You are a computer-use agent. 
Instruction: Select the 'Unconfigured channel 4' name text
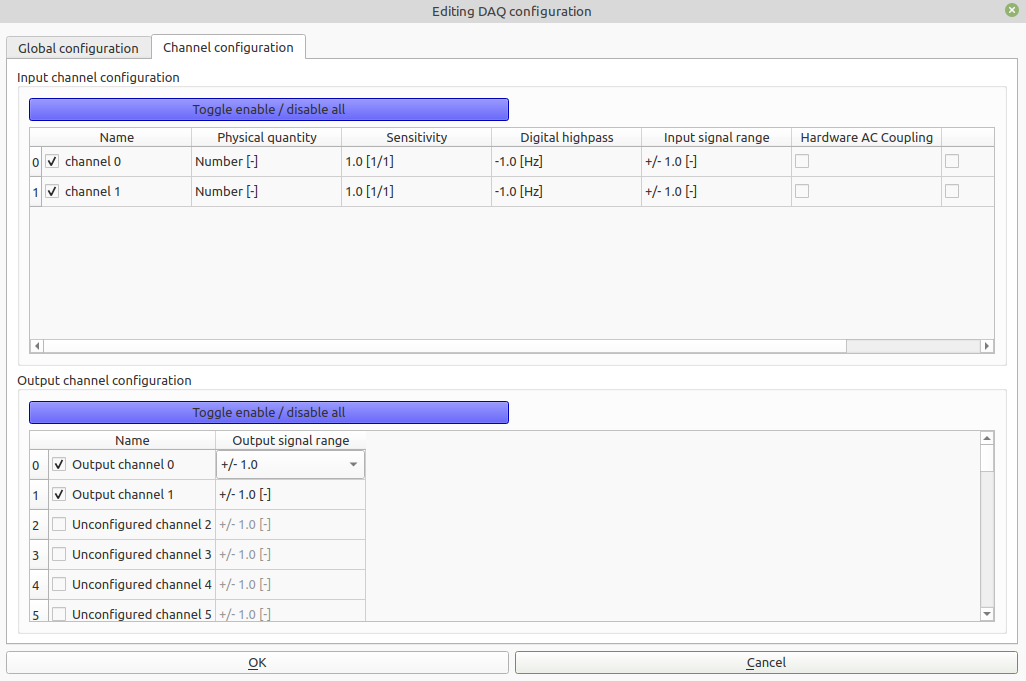tap(141, 585)
